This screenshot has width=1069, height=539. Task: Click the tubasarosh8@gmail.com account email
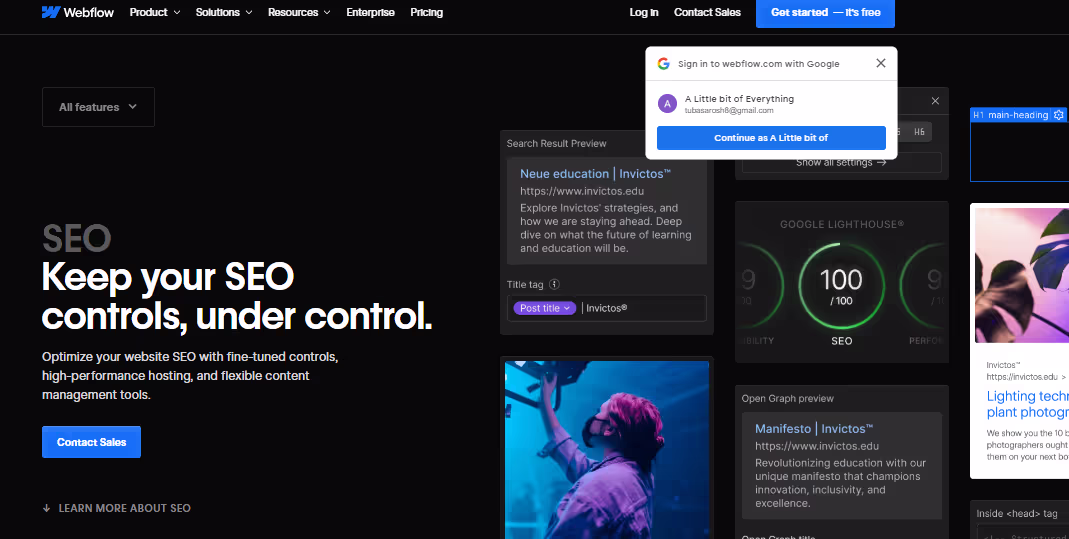[x=729, y=110]
